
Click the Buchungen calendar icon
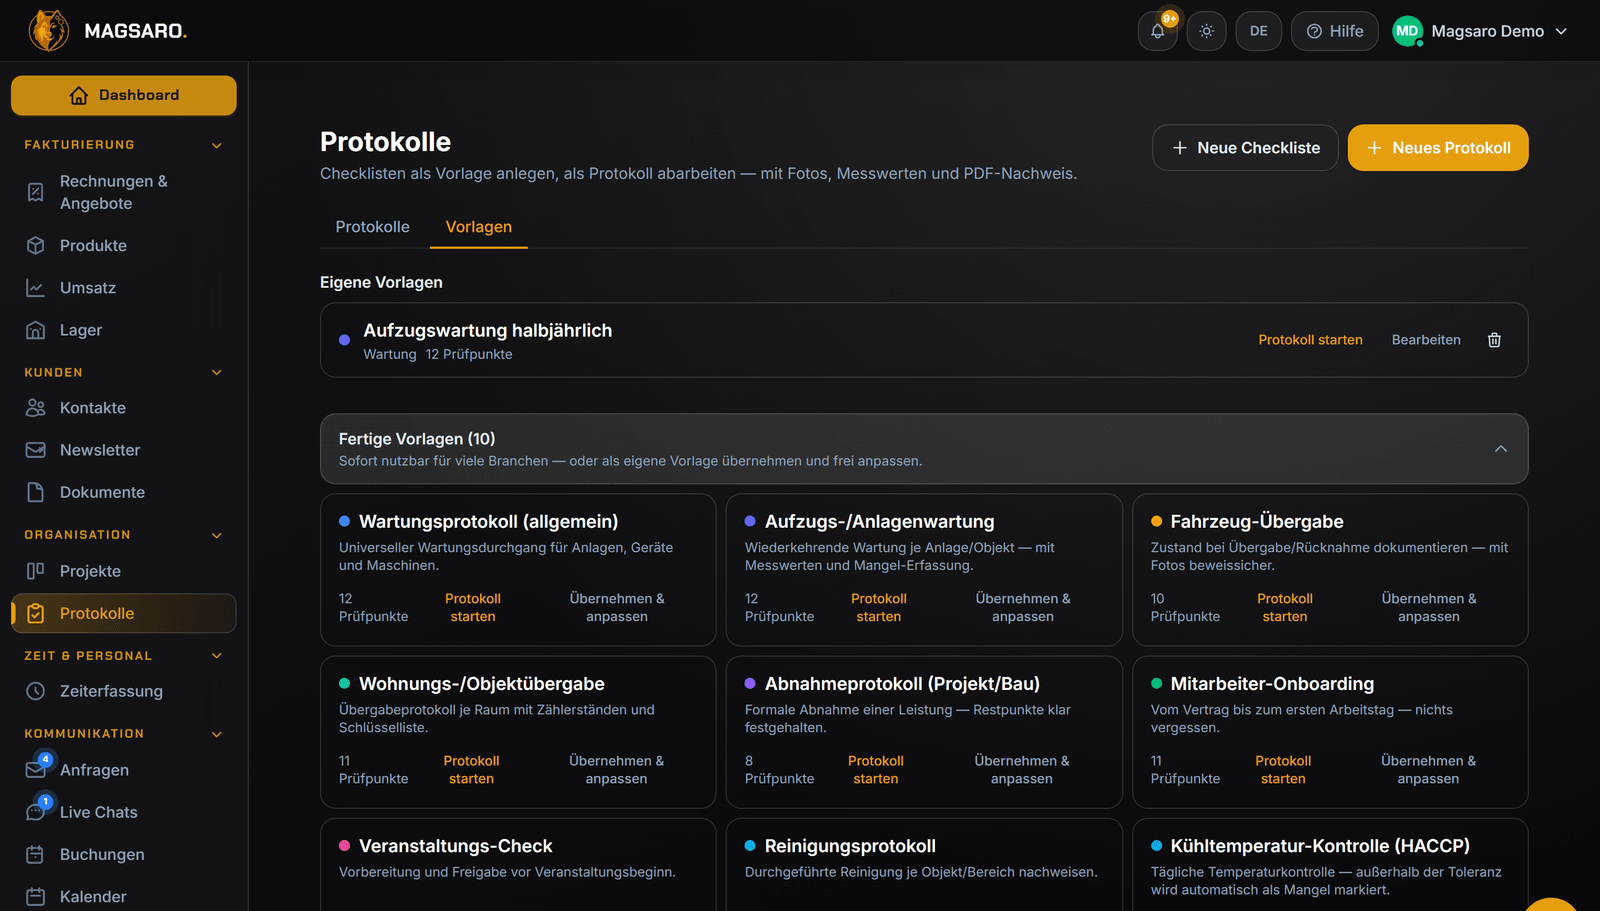click(35, 855)
